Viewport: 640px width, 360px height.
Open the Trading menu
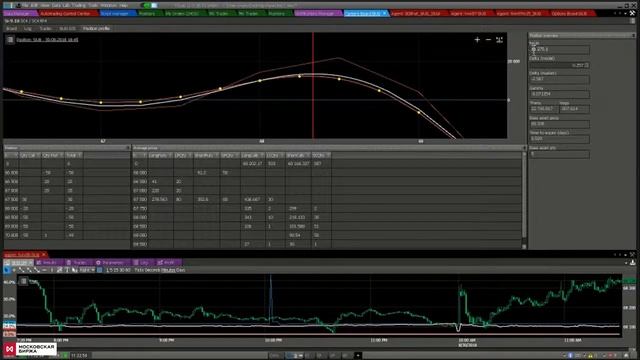pos(78,5)
